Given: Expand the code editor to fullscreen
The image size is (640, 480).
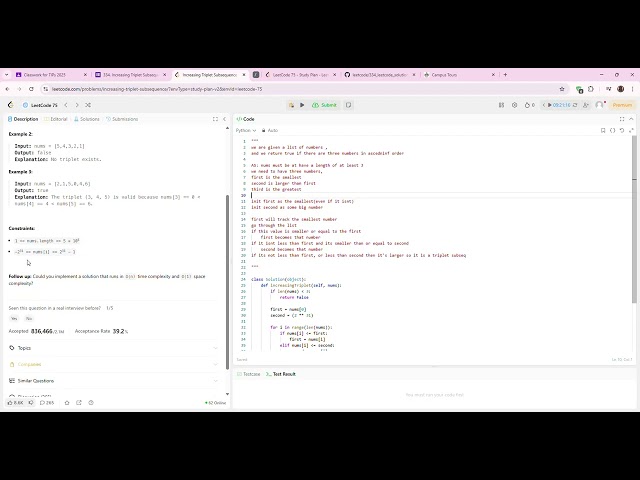Looking at the screenshot, I should coord(631,130).
